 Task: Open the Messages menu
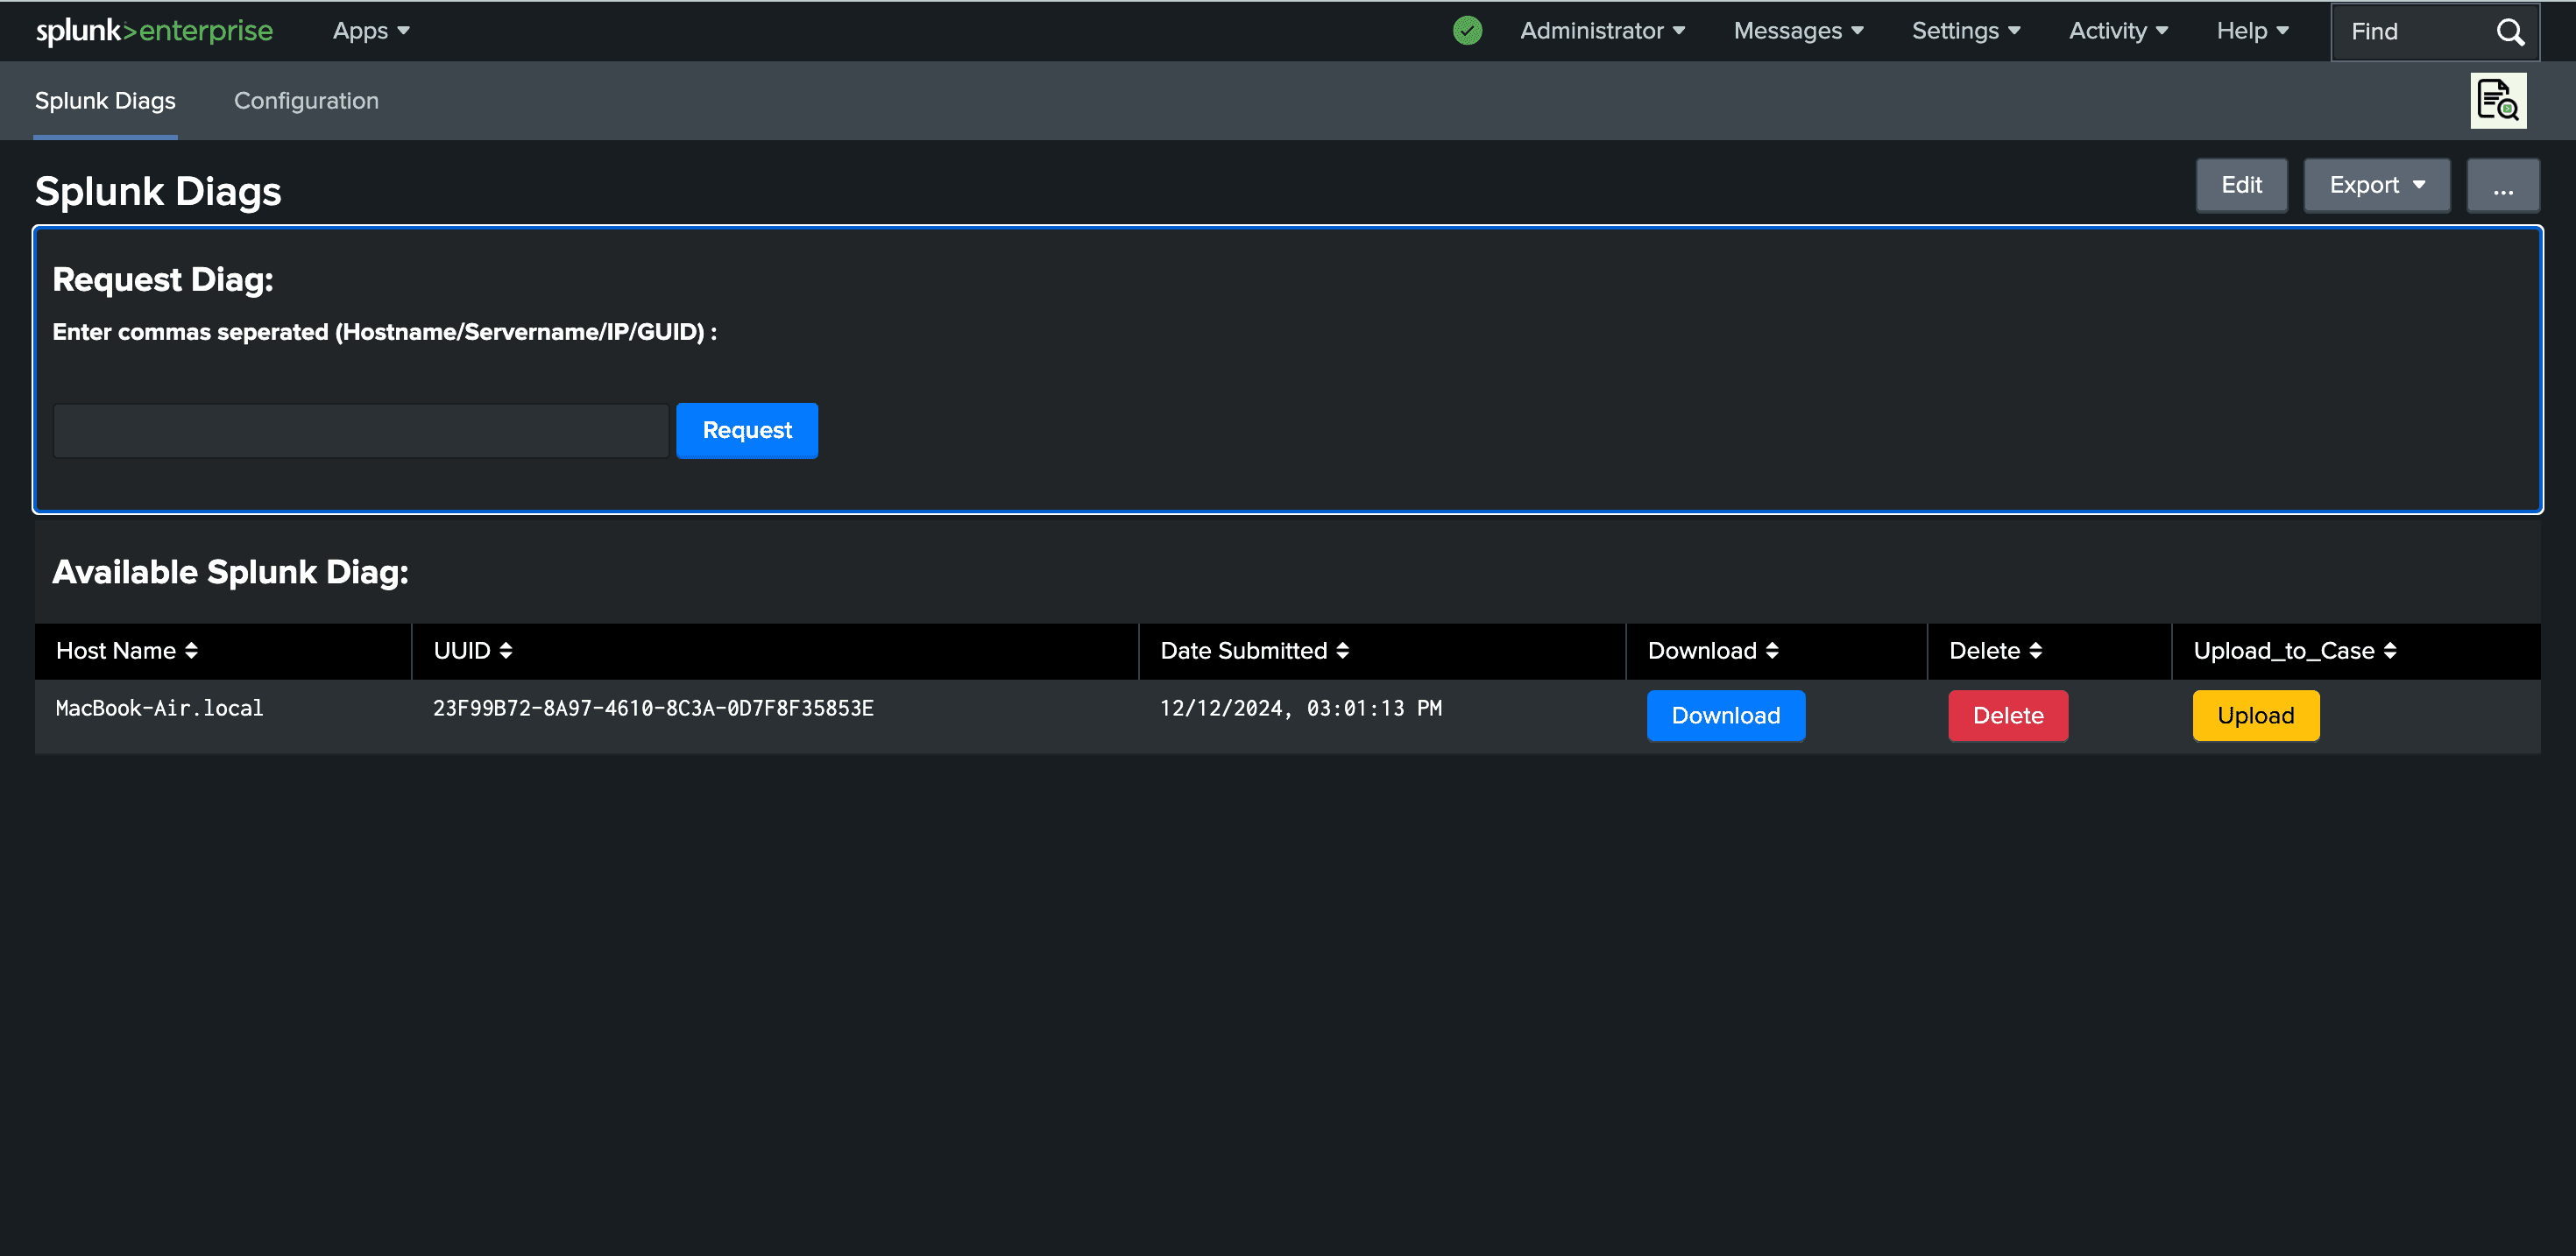[1797, 31]
